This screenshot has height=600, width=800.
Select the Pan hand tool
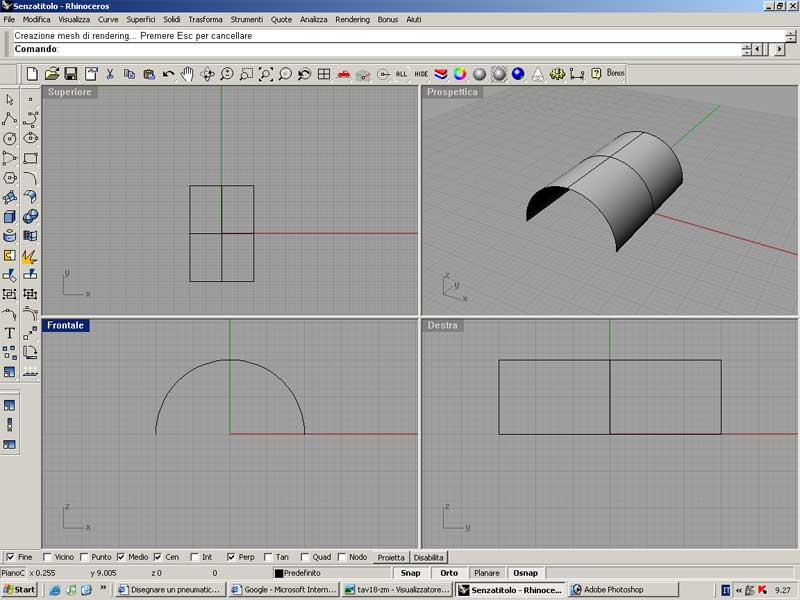[x=187, y=74]
